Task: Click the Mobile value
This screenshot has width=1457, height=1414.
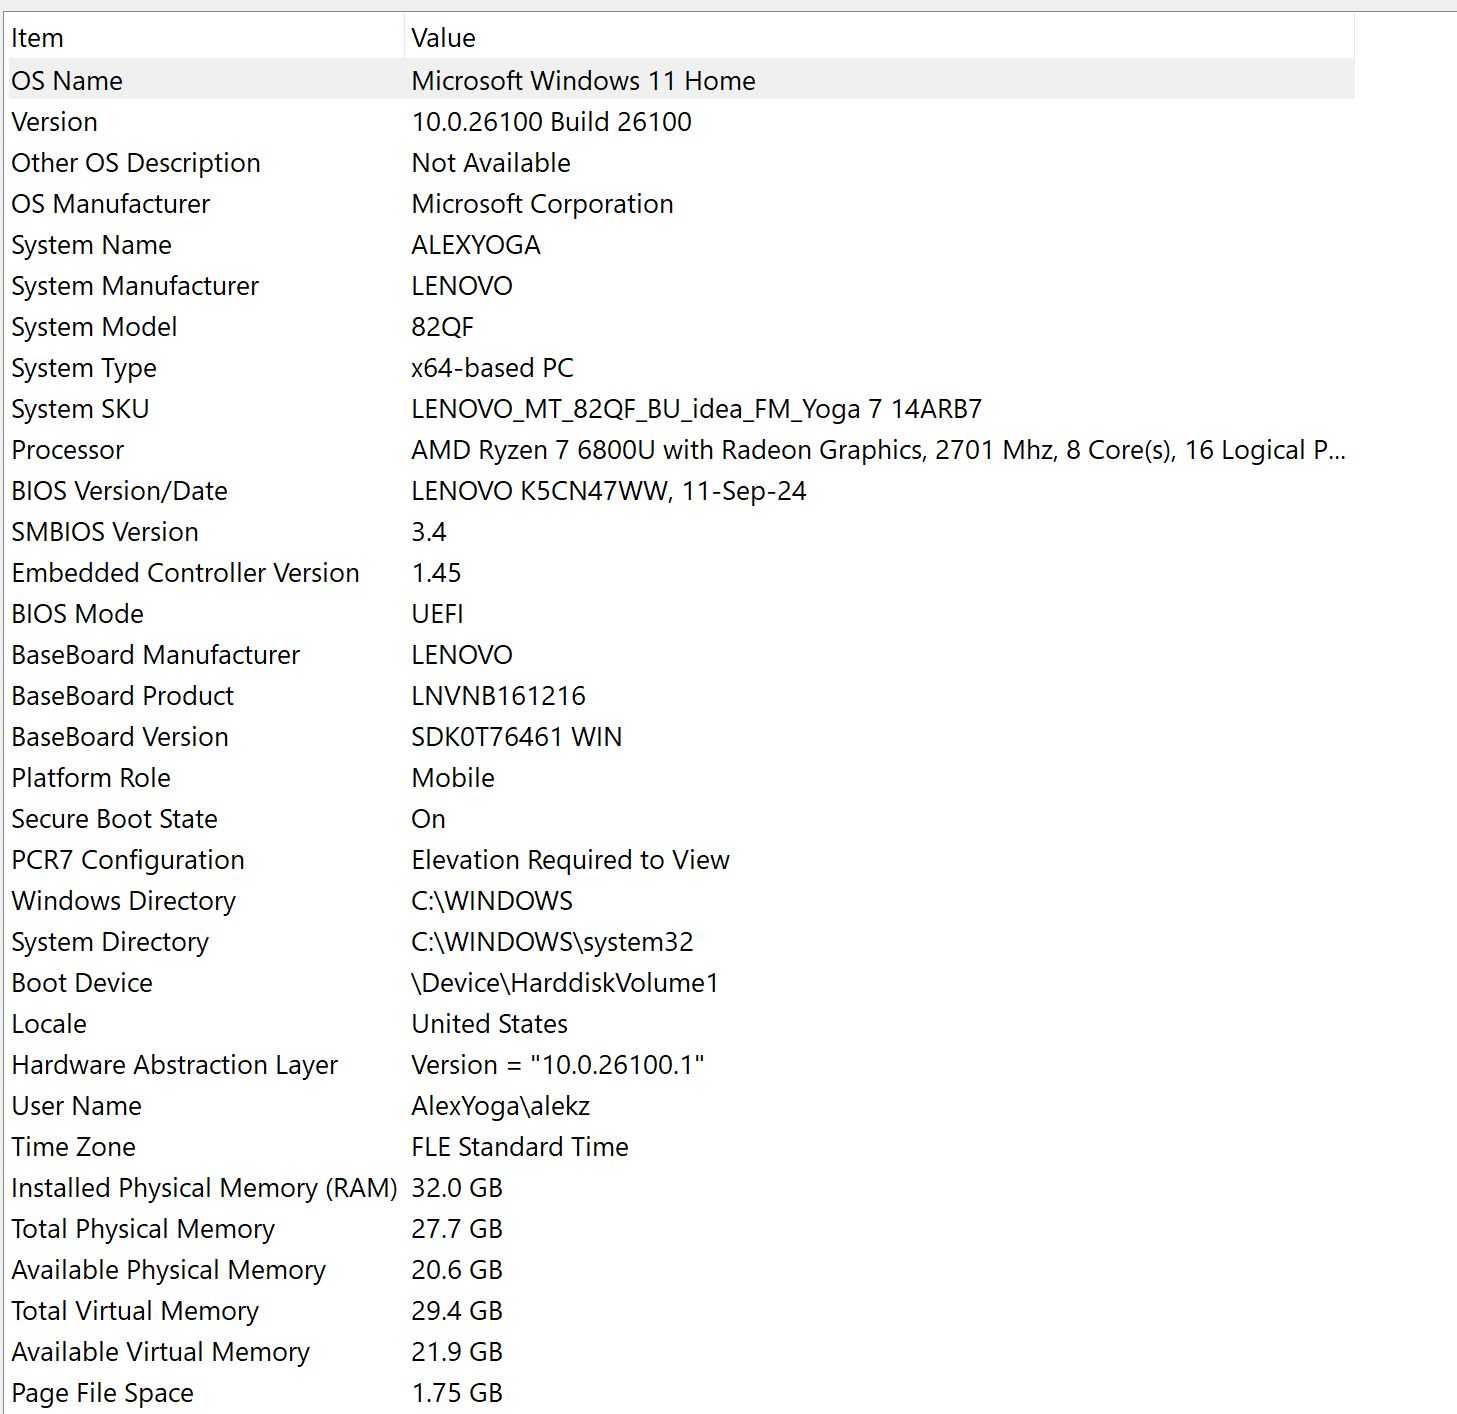Action: coord(453,777)
